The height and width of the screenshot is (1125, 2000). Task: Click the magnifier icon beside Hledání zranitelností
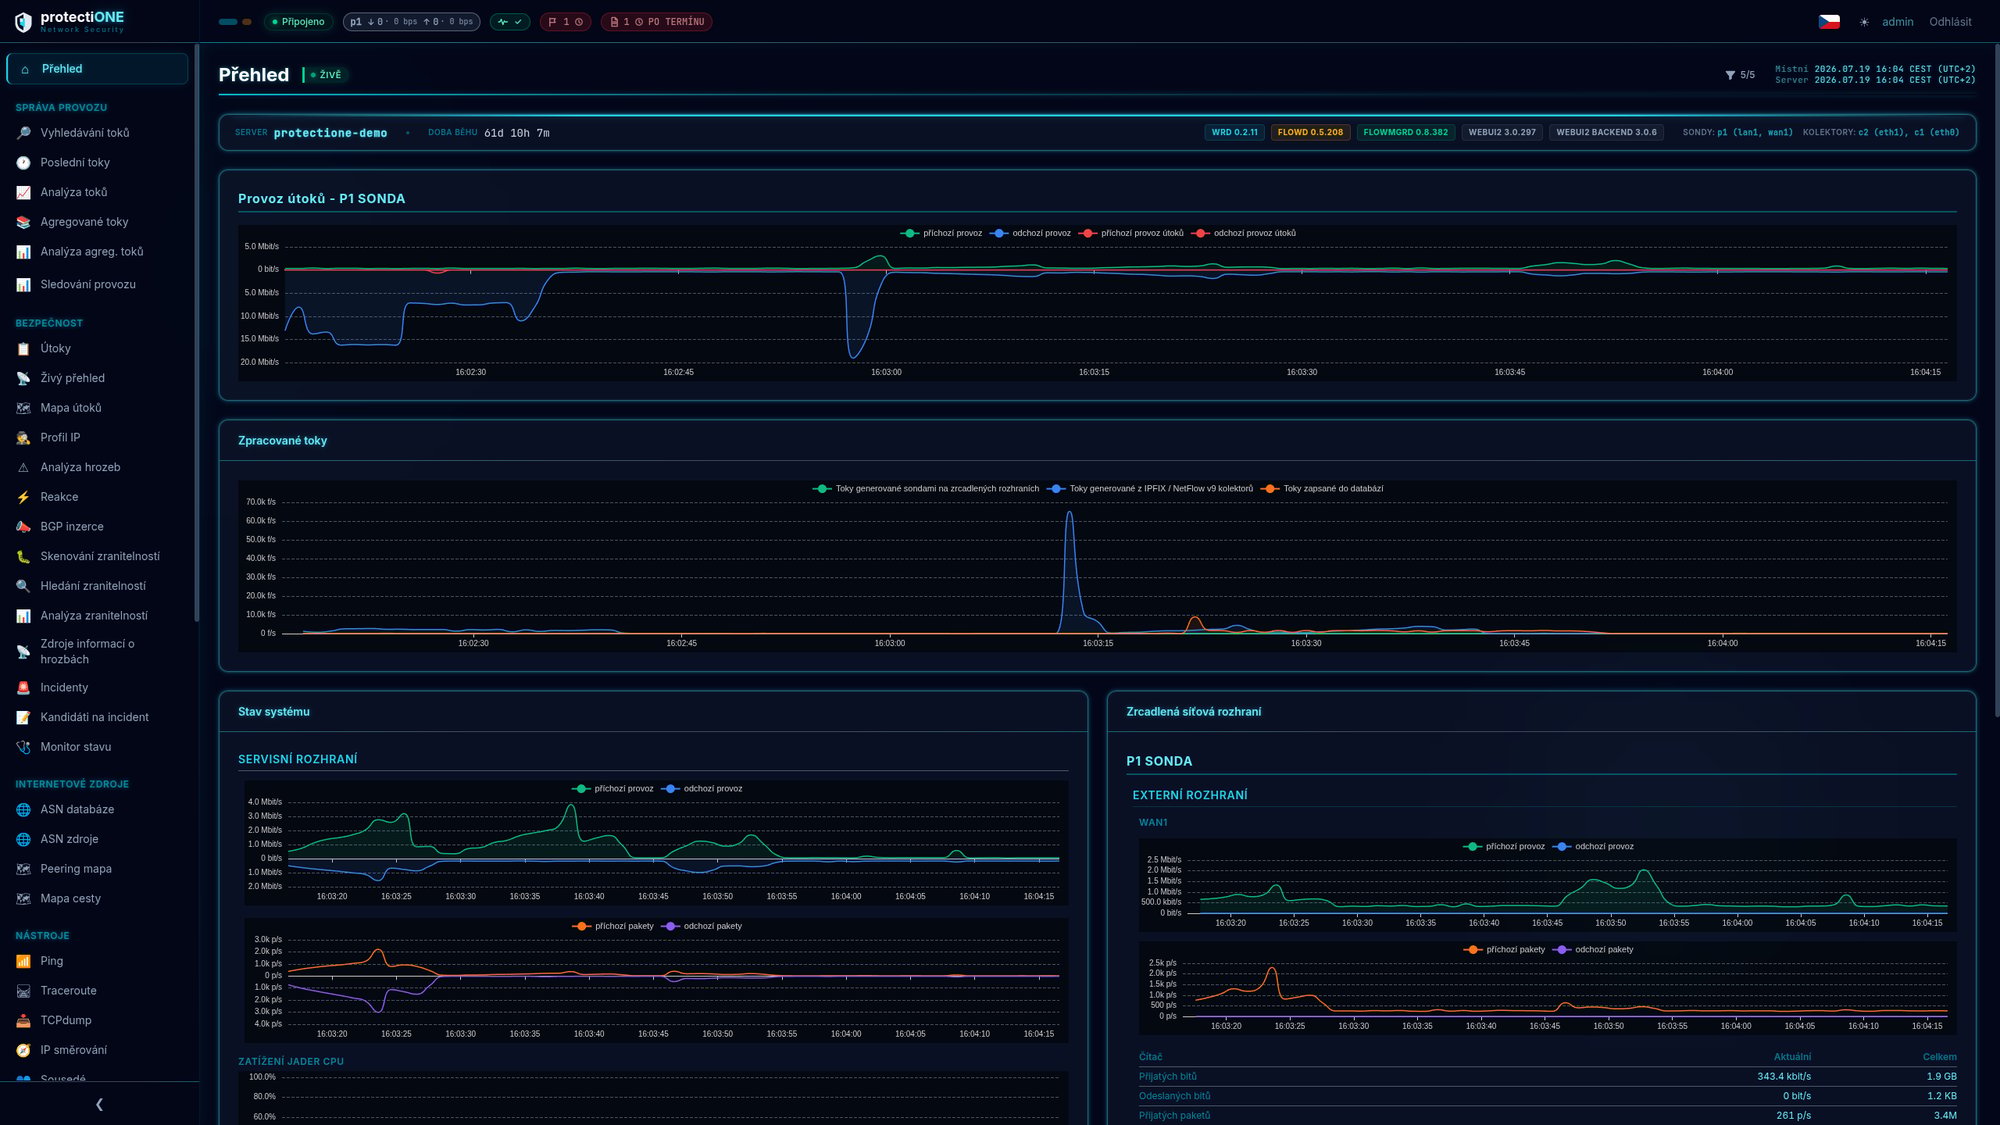(23, 586)
